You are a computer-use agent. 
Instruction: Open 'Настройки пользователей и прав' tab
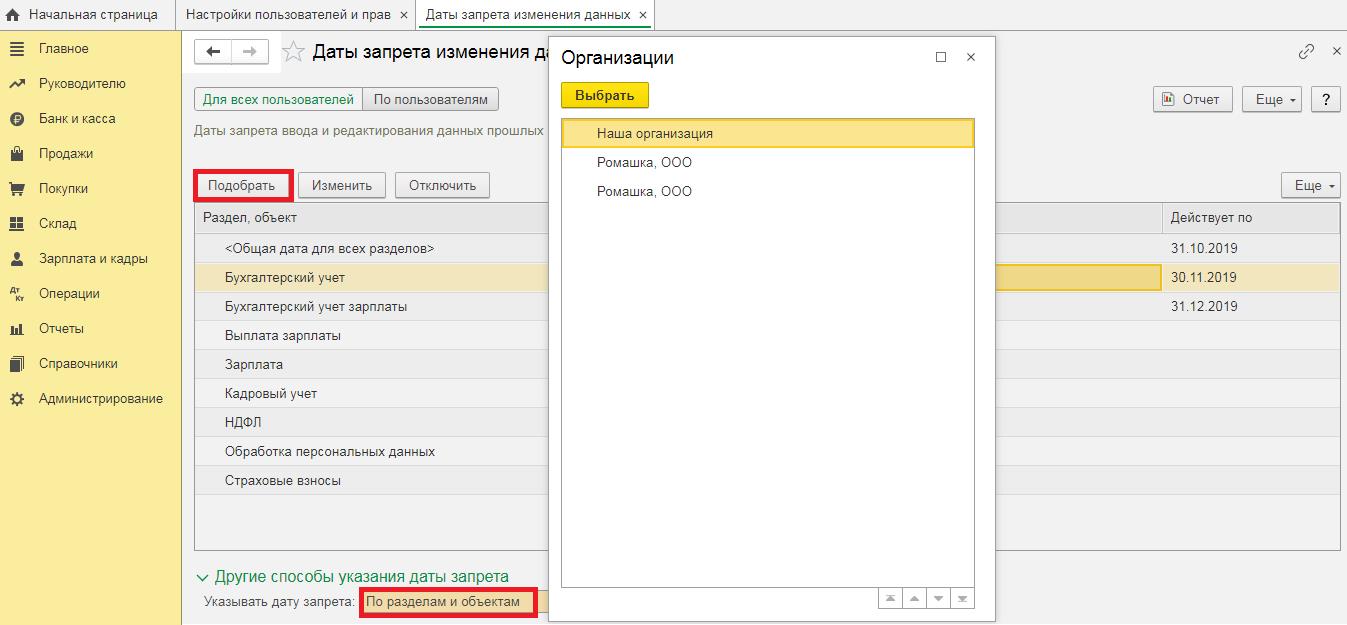click(289, 15)
